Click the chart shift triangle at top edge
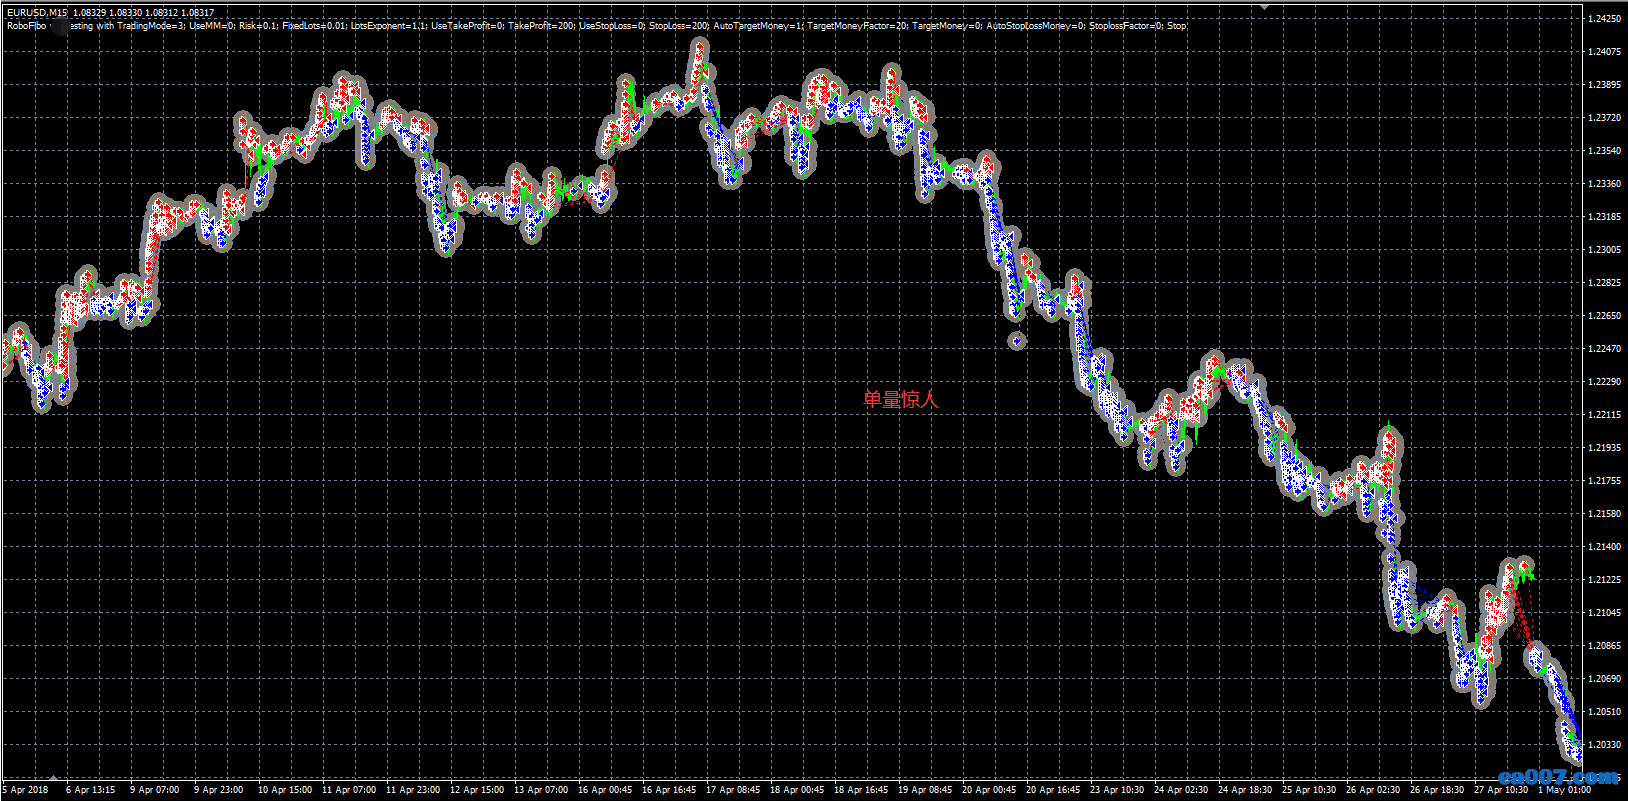This screenshot has width=1628, height=801. click(x=1265, y=6)
